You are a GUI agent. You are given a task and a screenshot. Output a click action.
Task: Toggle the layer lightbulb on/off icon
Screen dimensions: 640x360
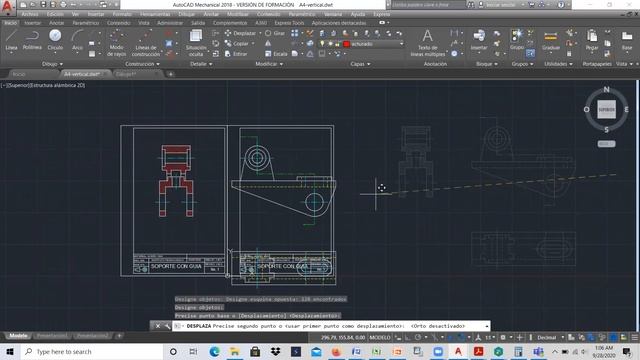(x=322, y=44)
